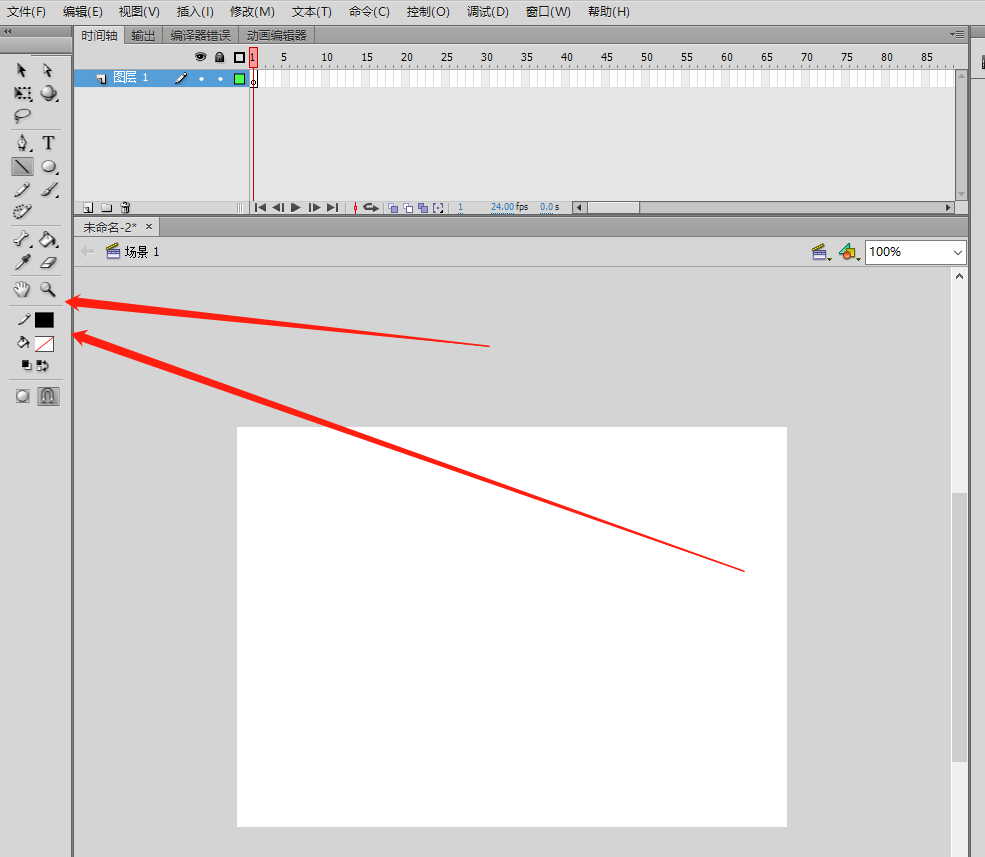Swap stroke and fill colors

click(42, 365)
